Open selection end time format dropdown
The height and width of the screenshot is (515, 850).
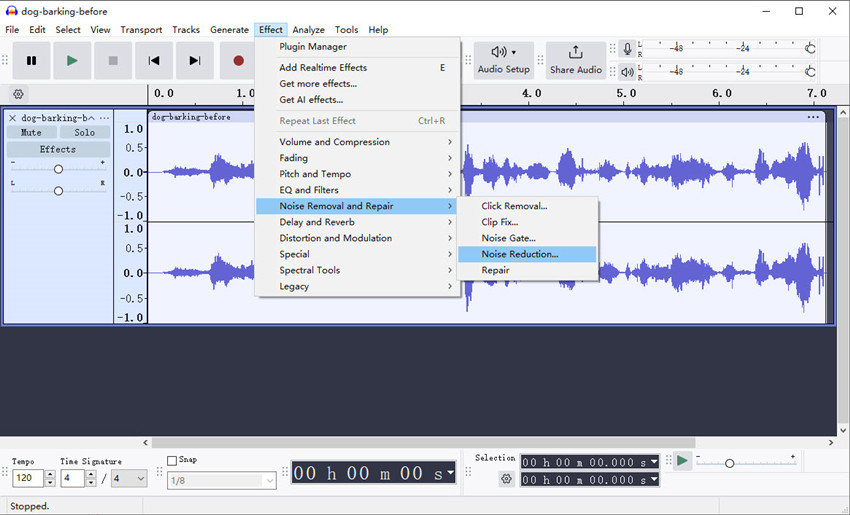coord(654,479)
